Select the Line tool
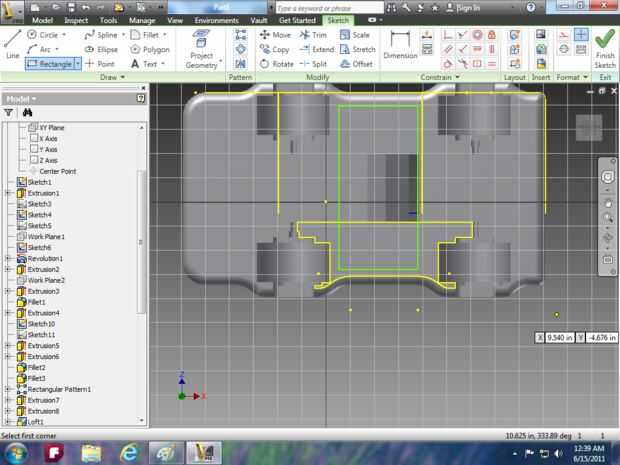 pyautogui.click(x=12, y=44)
